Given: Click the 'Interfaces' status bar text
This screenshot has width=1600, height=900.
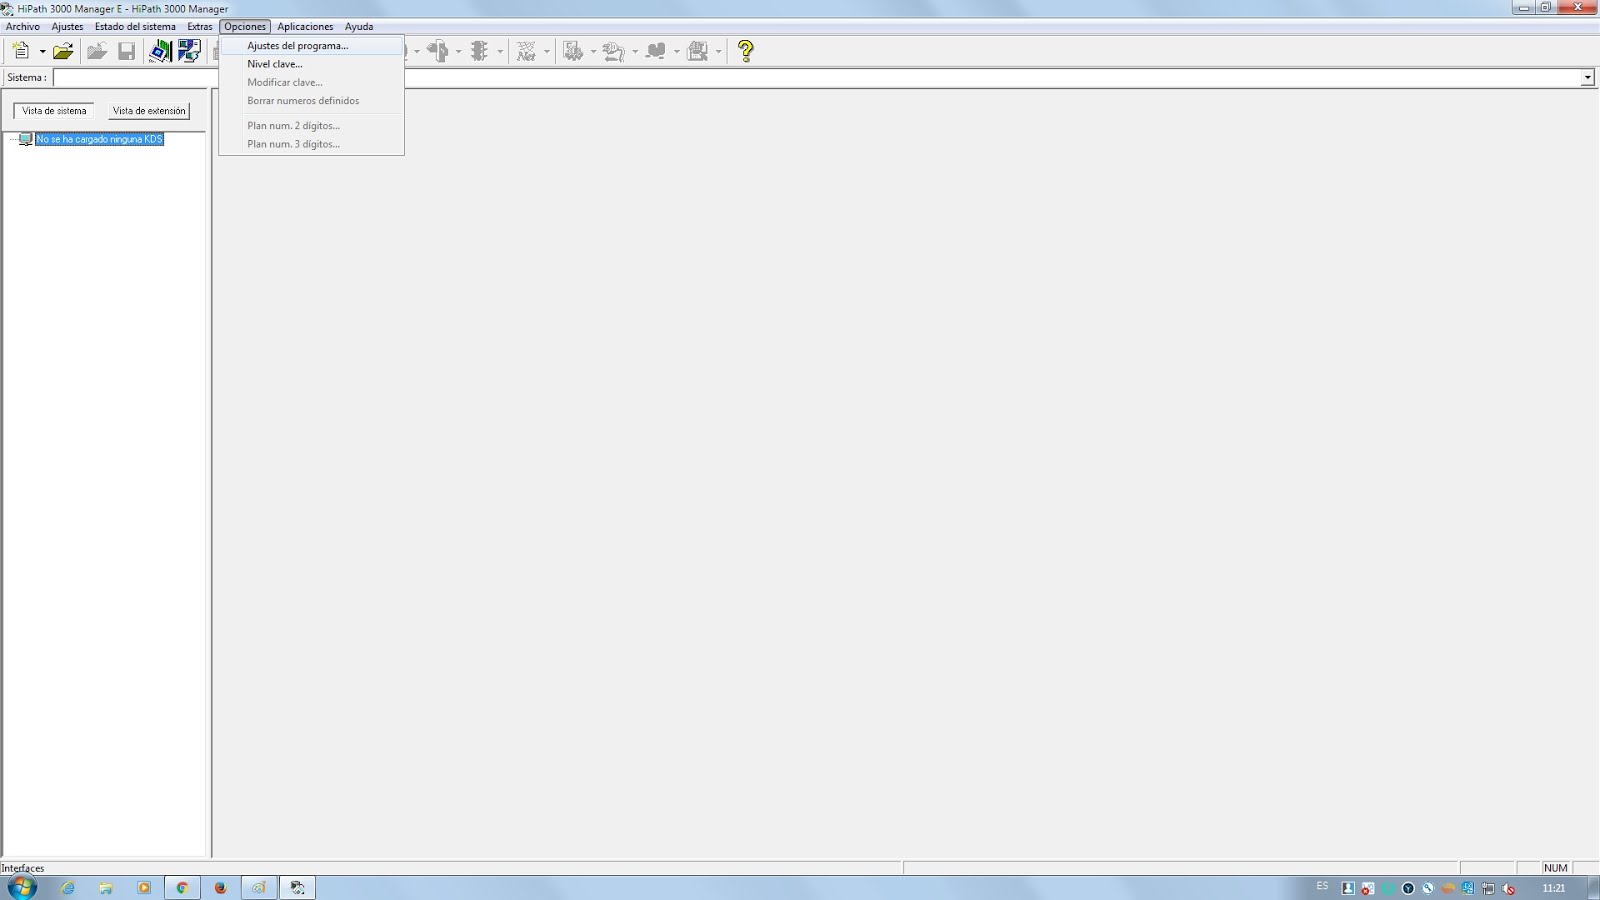Looking at the screenshot, I should coord(23,868).
